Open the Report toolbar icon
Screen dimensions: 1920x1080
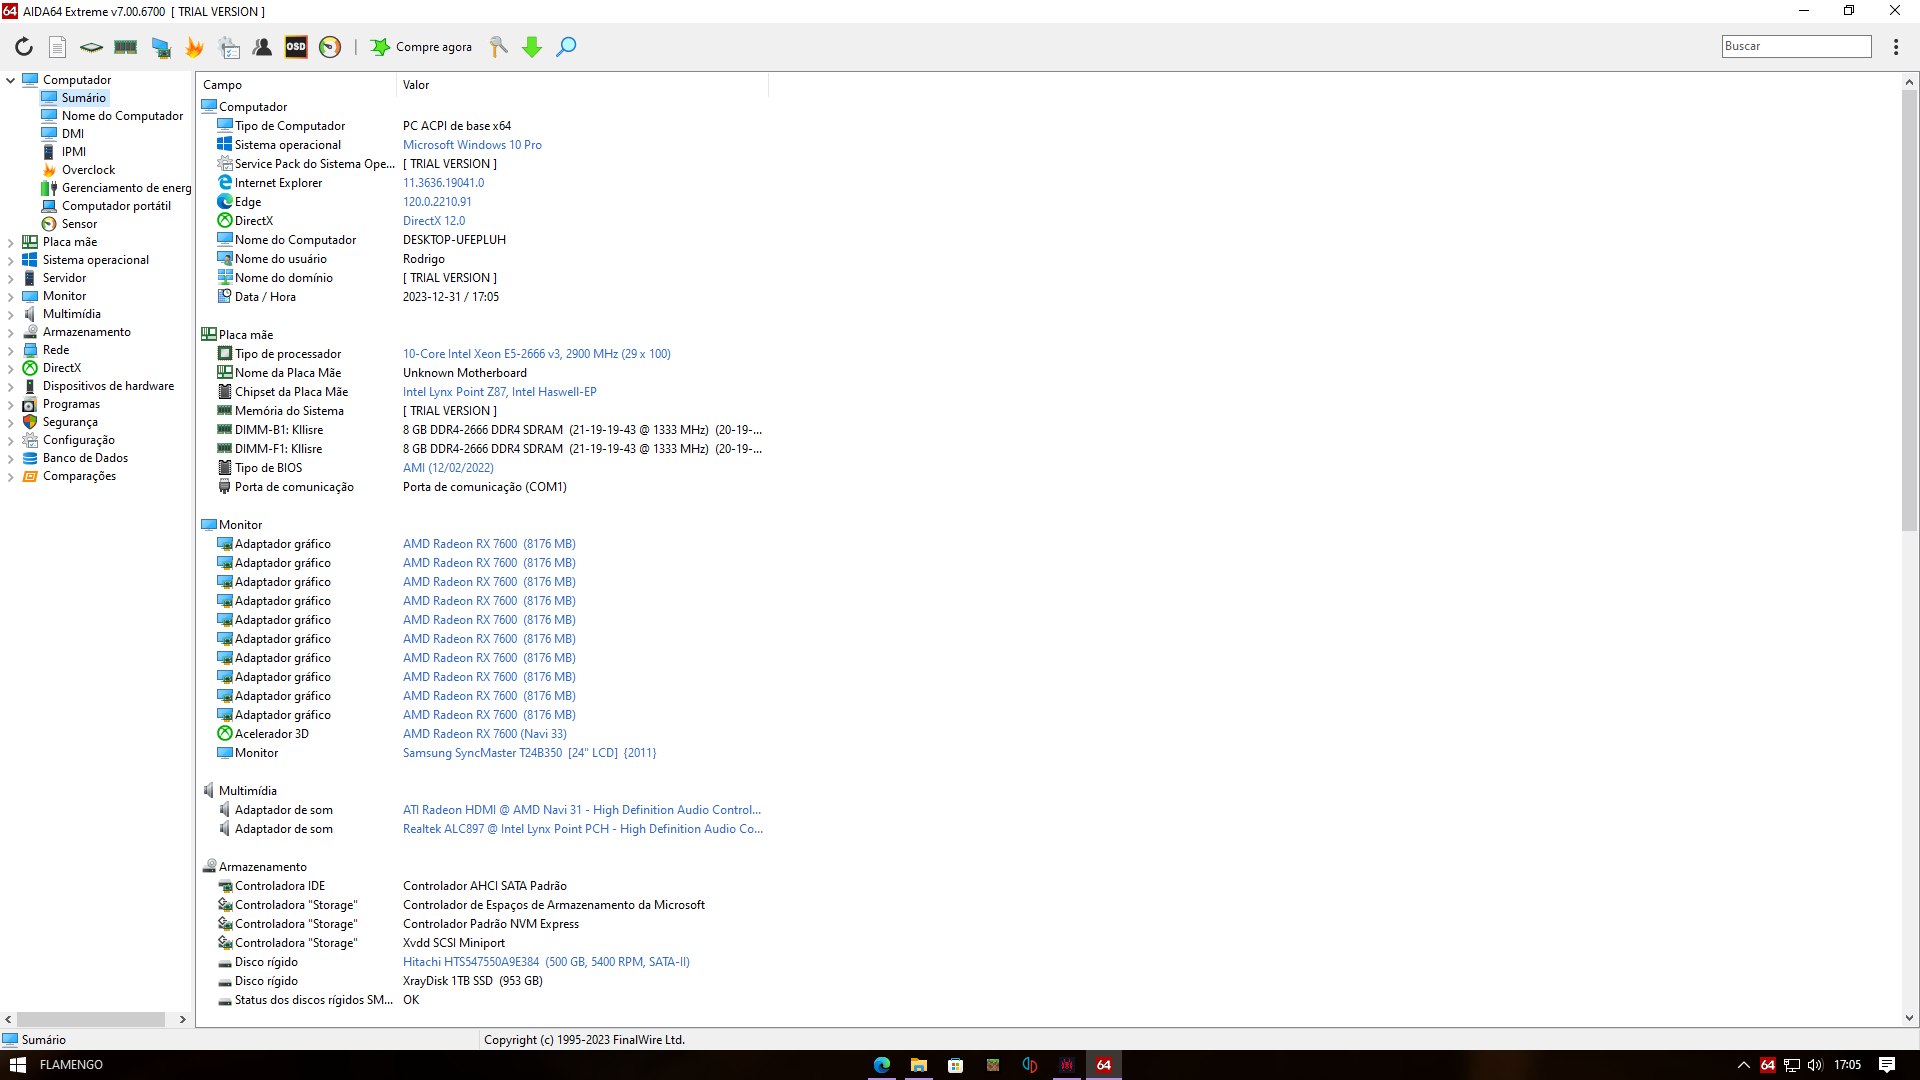pyautogui.click(x=58, y=47)
